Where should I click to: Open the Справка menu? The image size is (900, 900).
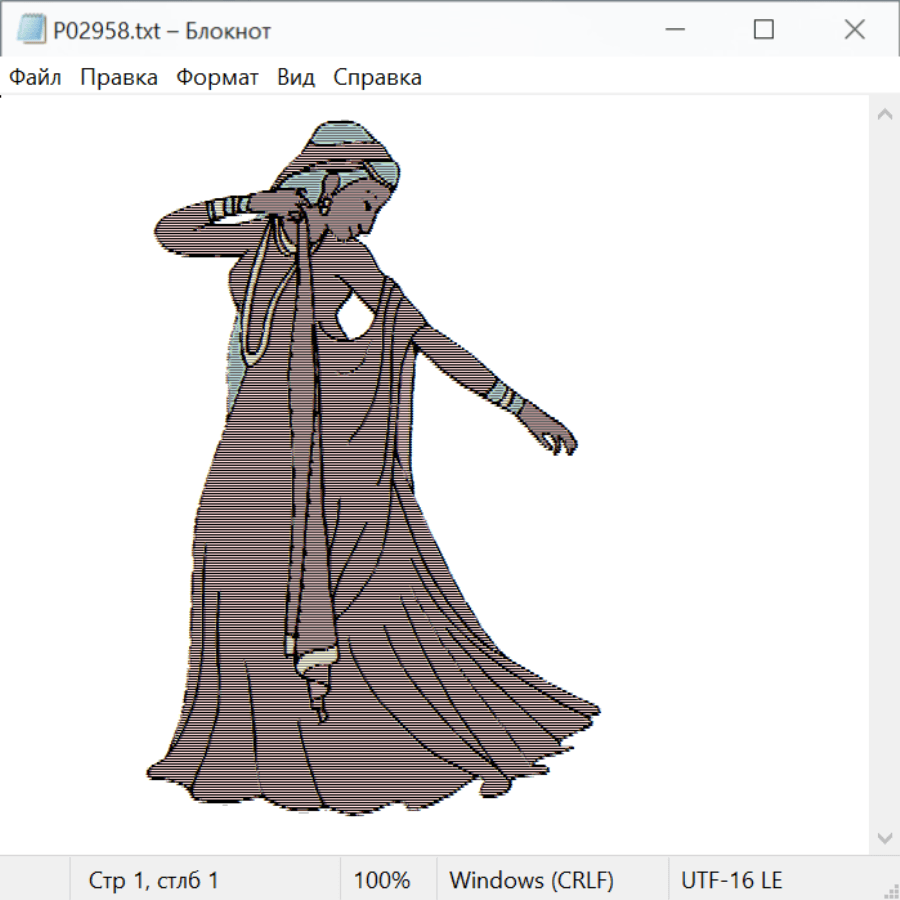[377, 77]
